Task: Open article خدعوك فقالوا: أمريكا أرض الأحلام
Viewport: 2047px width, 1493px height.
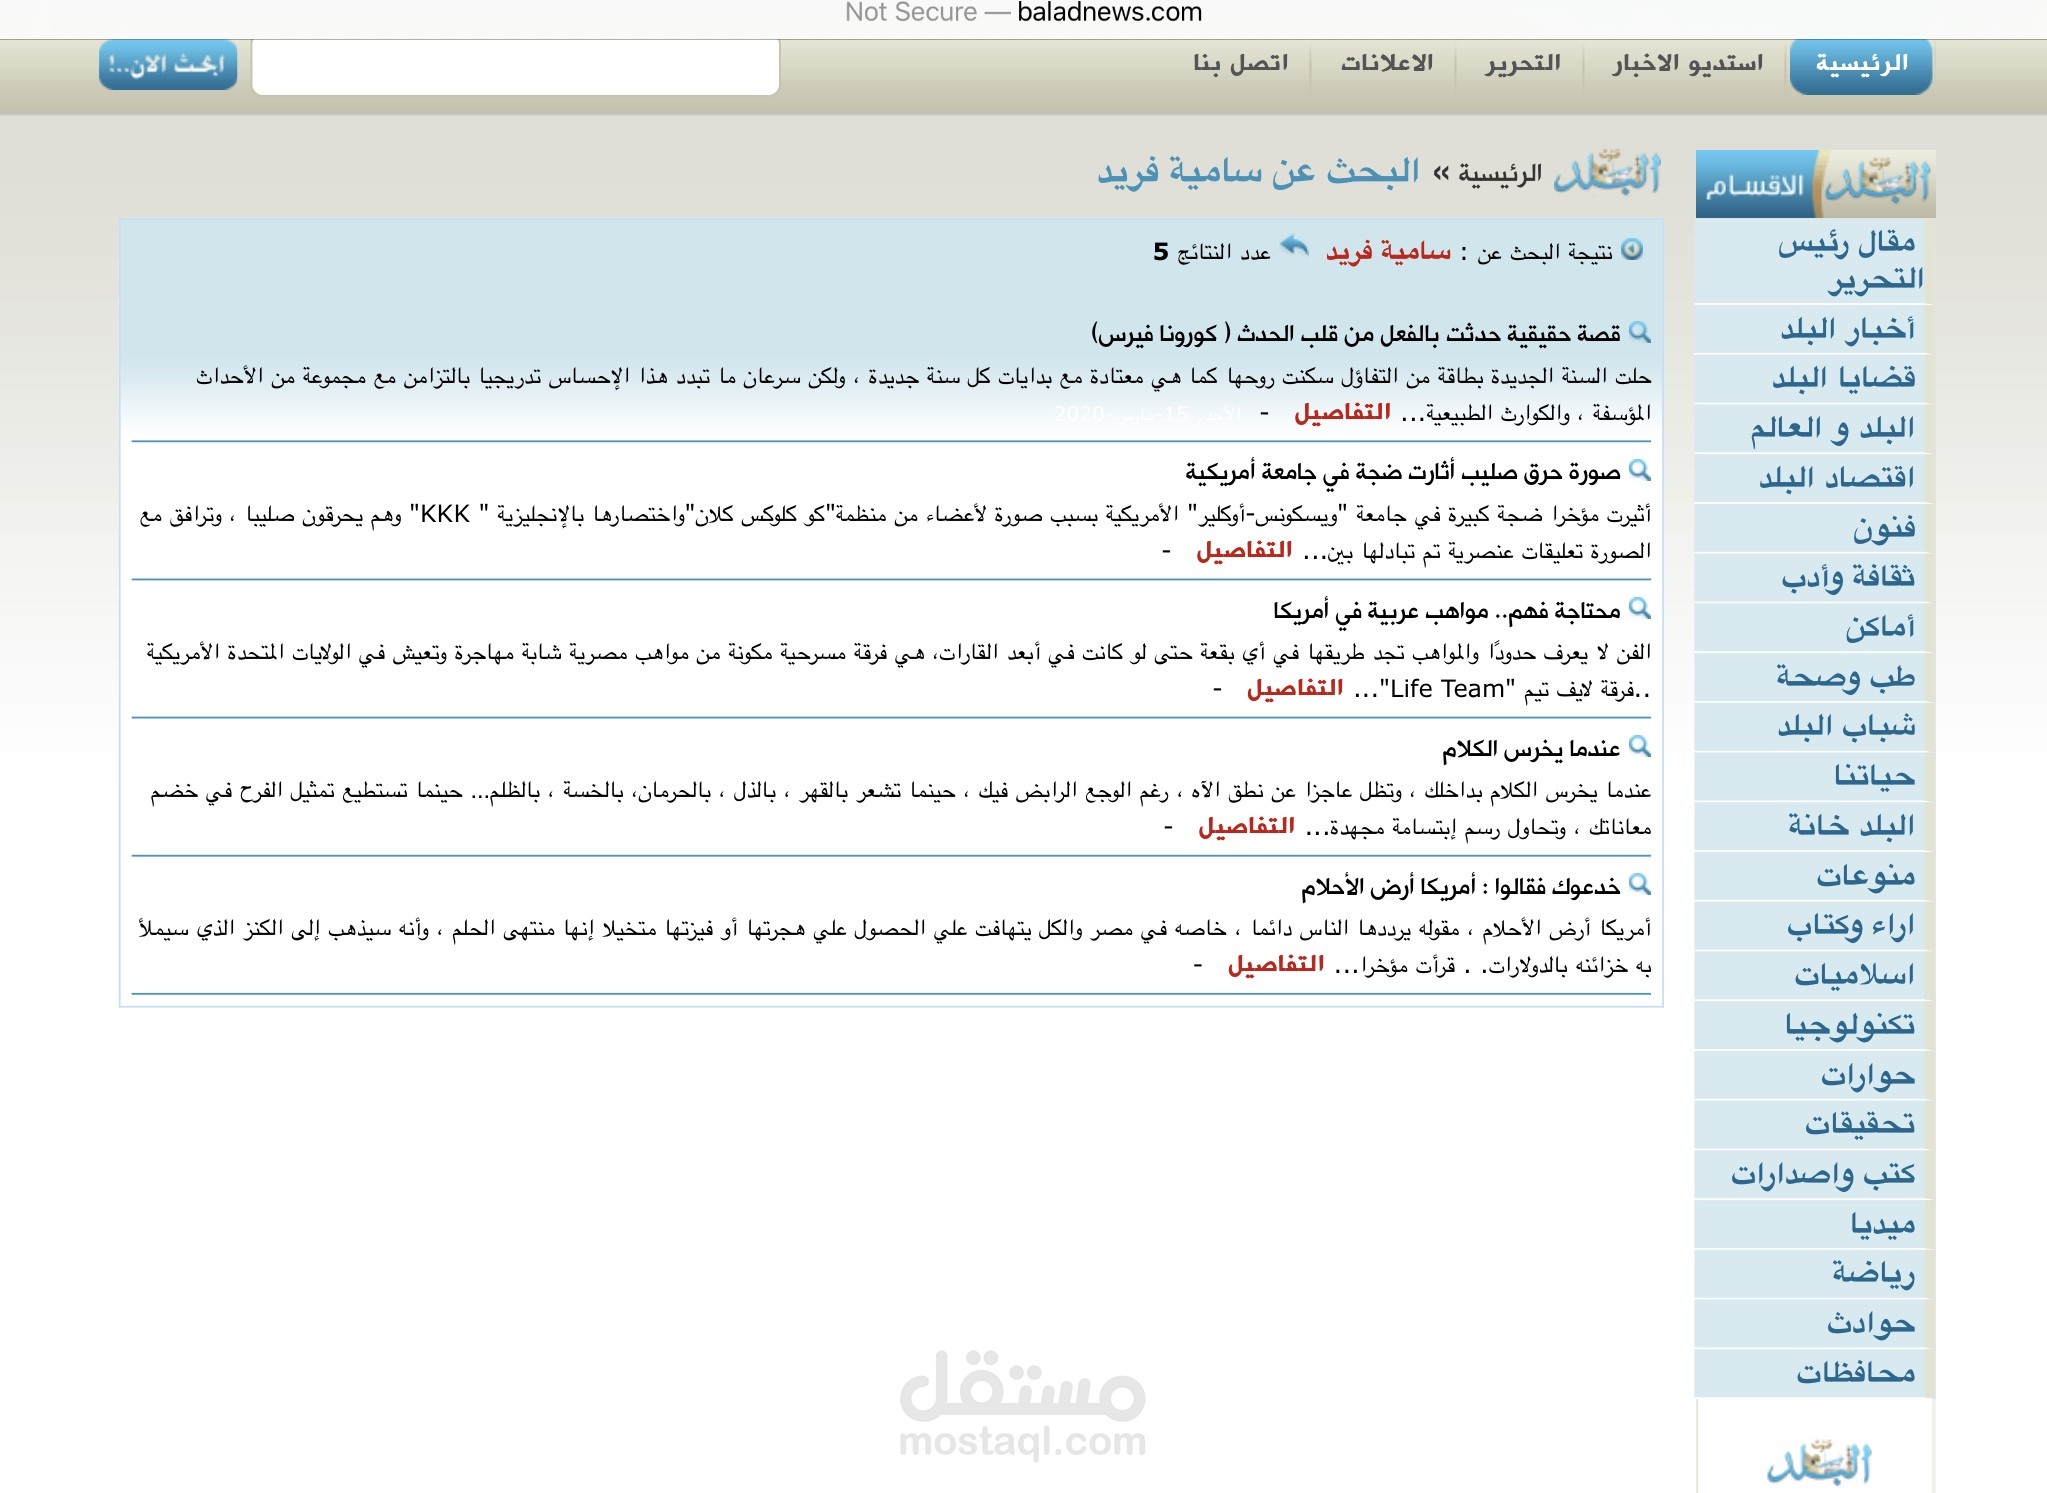Action: coord(1461,886)
